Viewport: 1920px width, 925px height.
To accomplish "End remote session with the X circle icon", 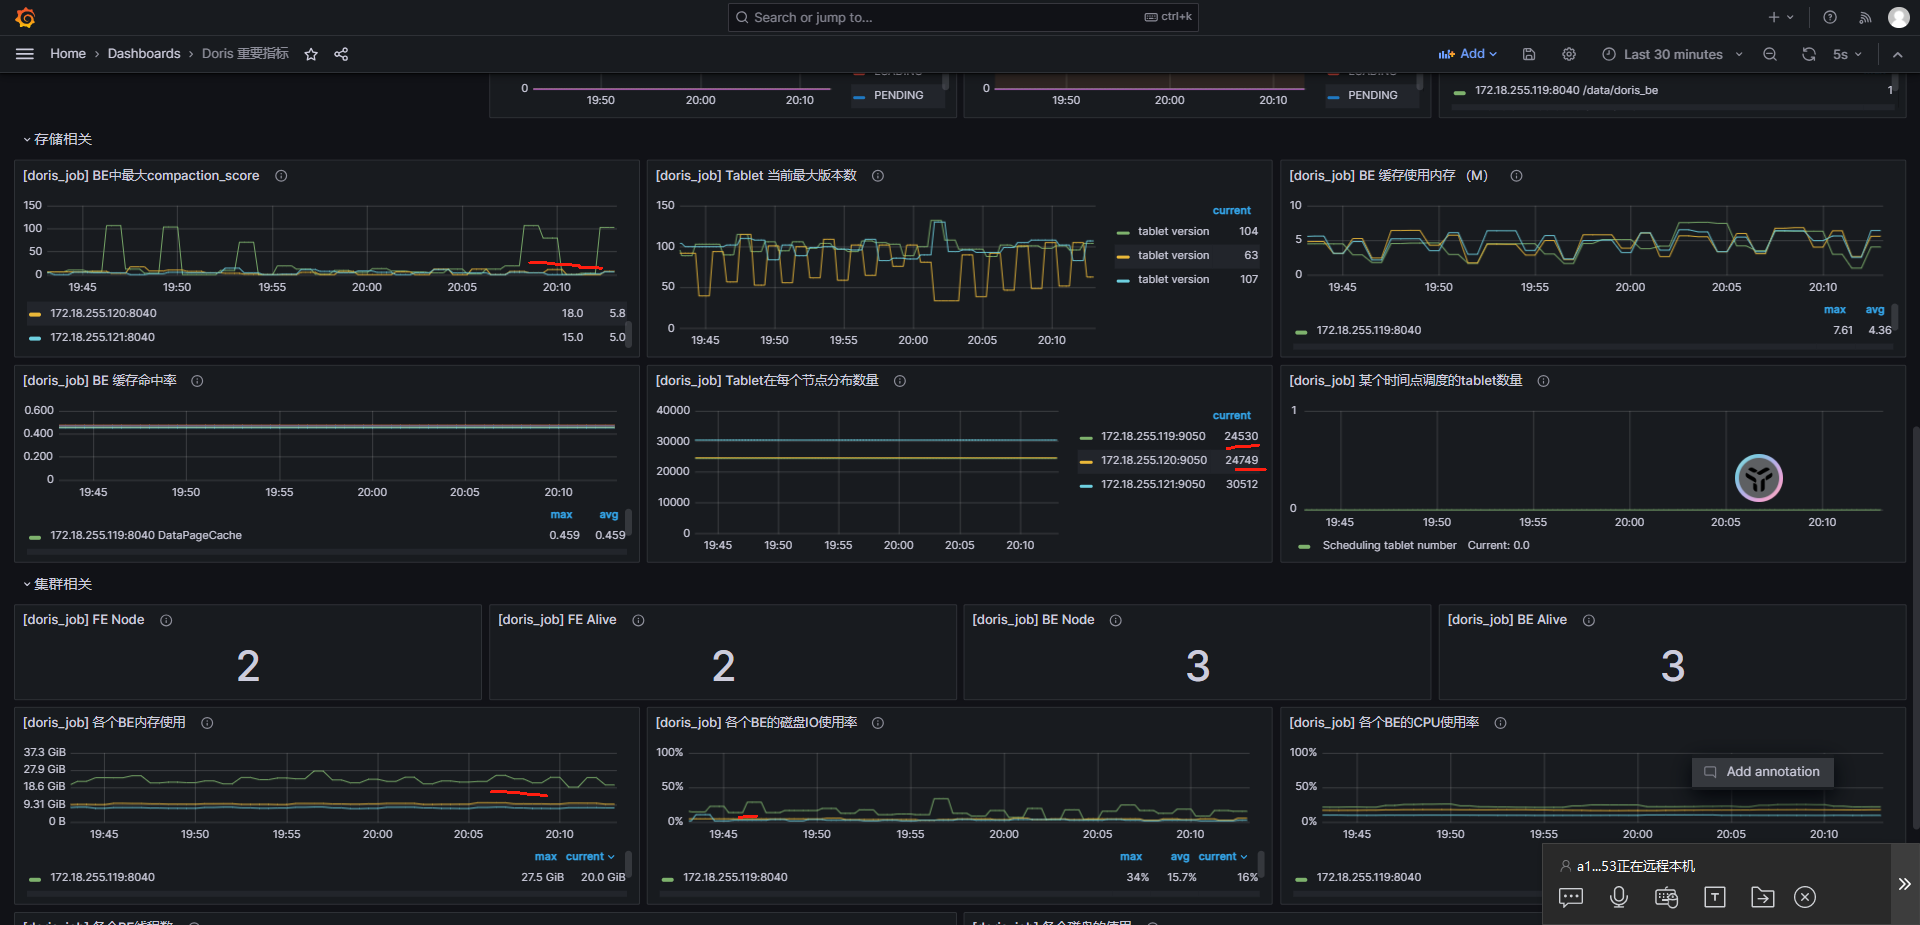I will [x=1805, y=897].
